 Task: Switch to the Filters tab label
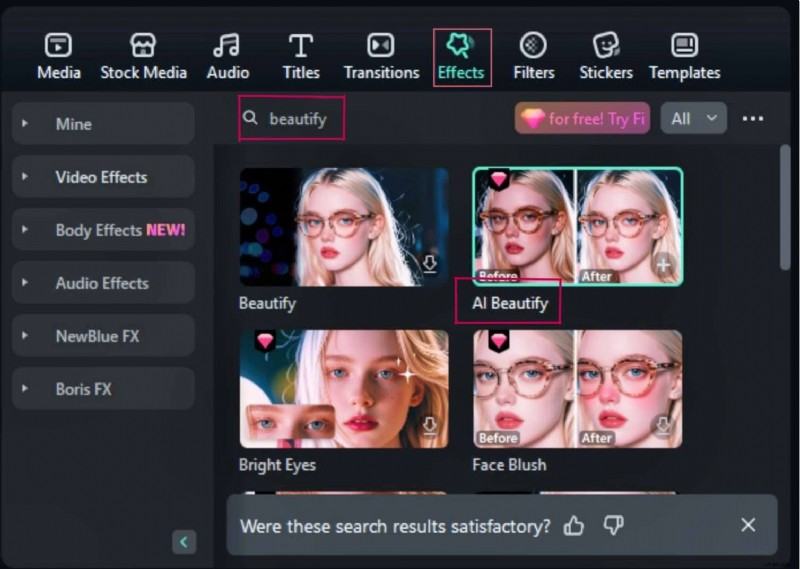(534, 72)
